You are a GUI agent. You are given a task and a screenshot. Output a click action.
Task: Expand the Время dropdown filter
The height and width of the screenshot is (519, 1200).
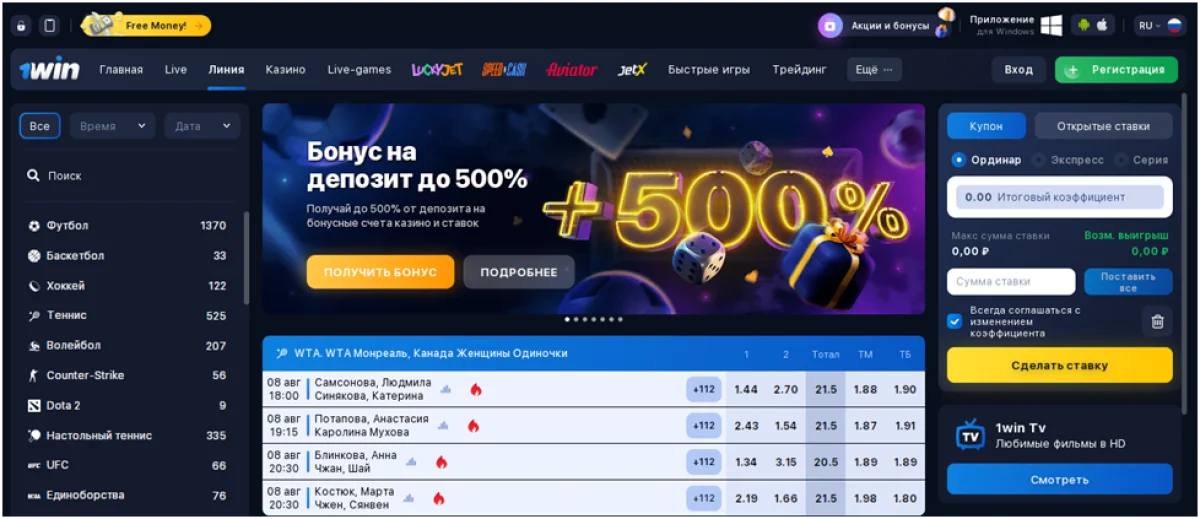pyautogui.click(x=112, y=126)
